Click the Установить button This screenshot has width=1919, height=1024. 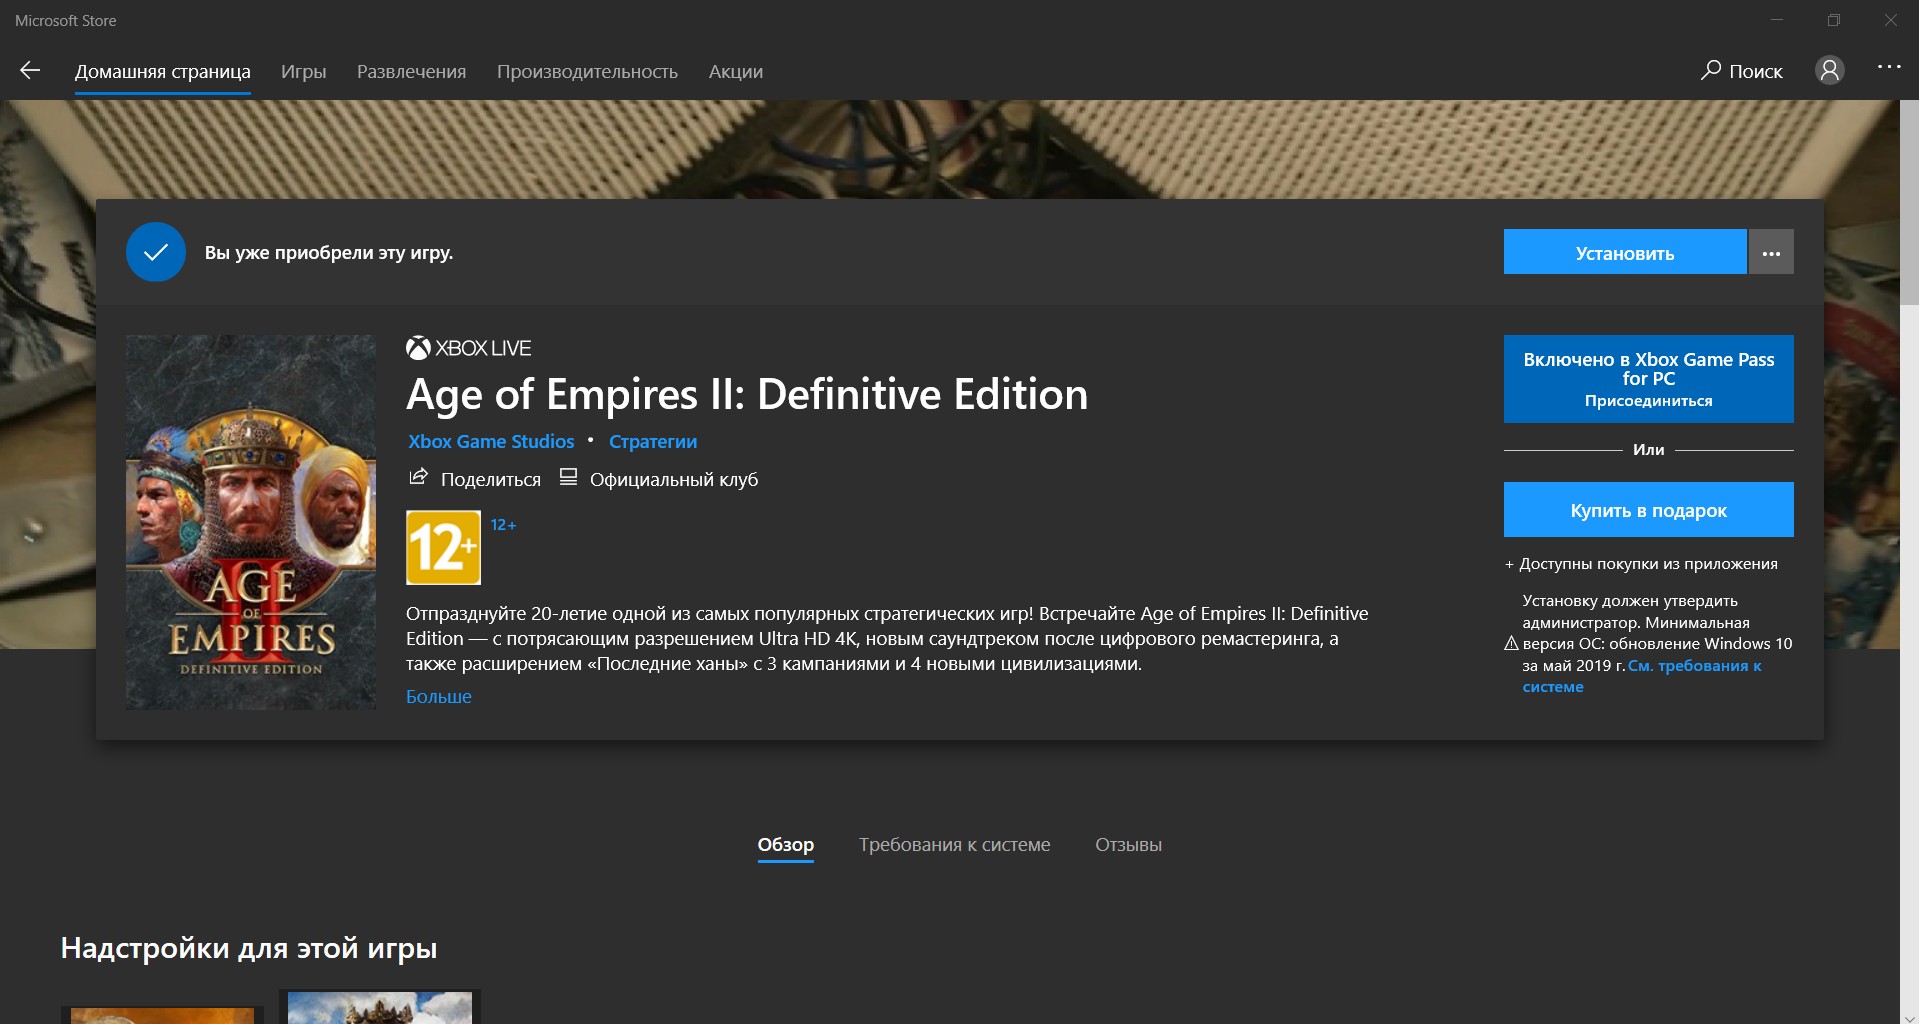[x=1625, y=252]
